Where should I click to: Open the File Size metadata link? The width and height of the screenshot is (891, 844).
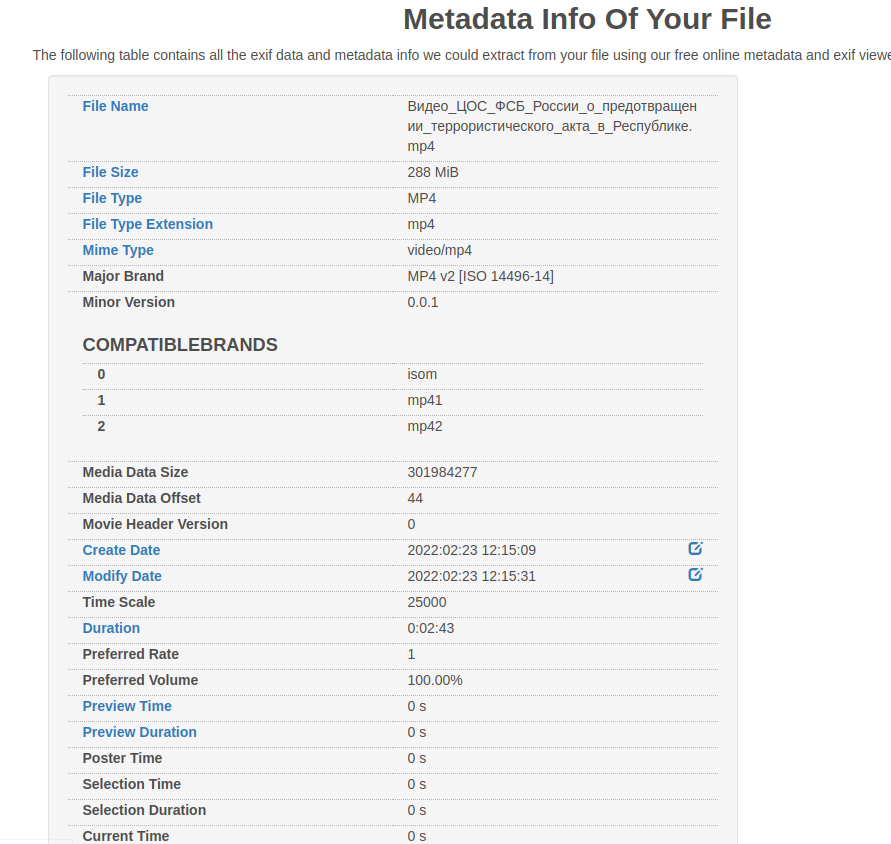(110, 172)
